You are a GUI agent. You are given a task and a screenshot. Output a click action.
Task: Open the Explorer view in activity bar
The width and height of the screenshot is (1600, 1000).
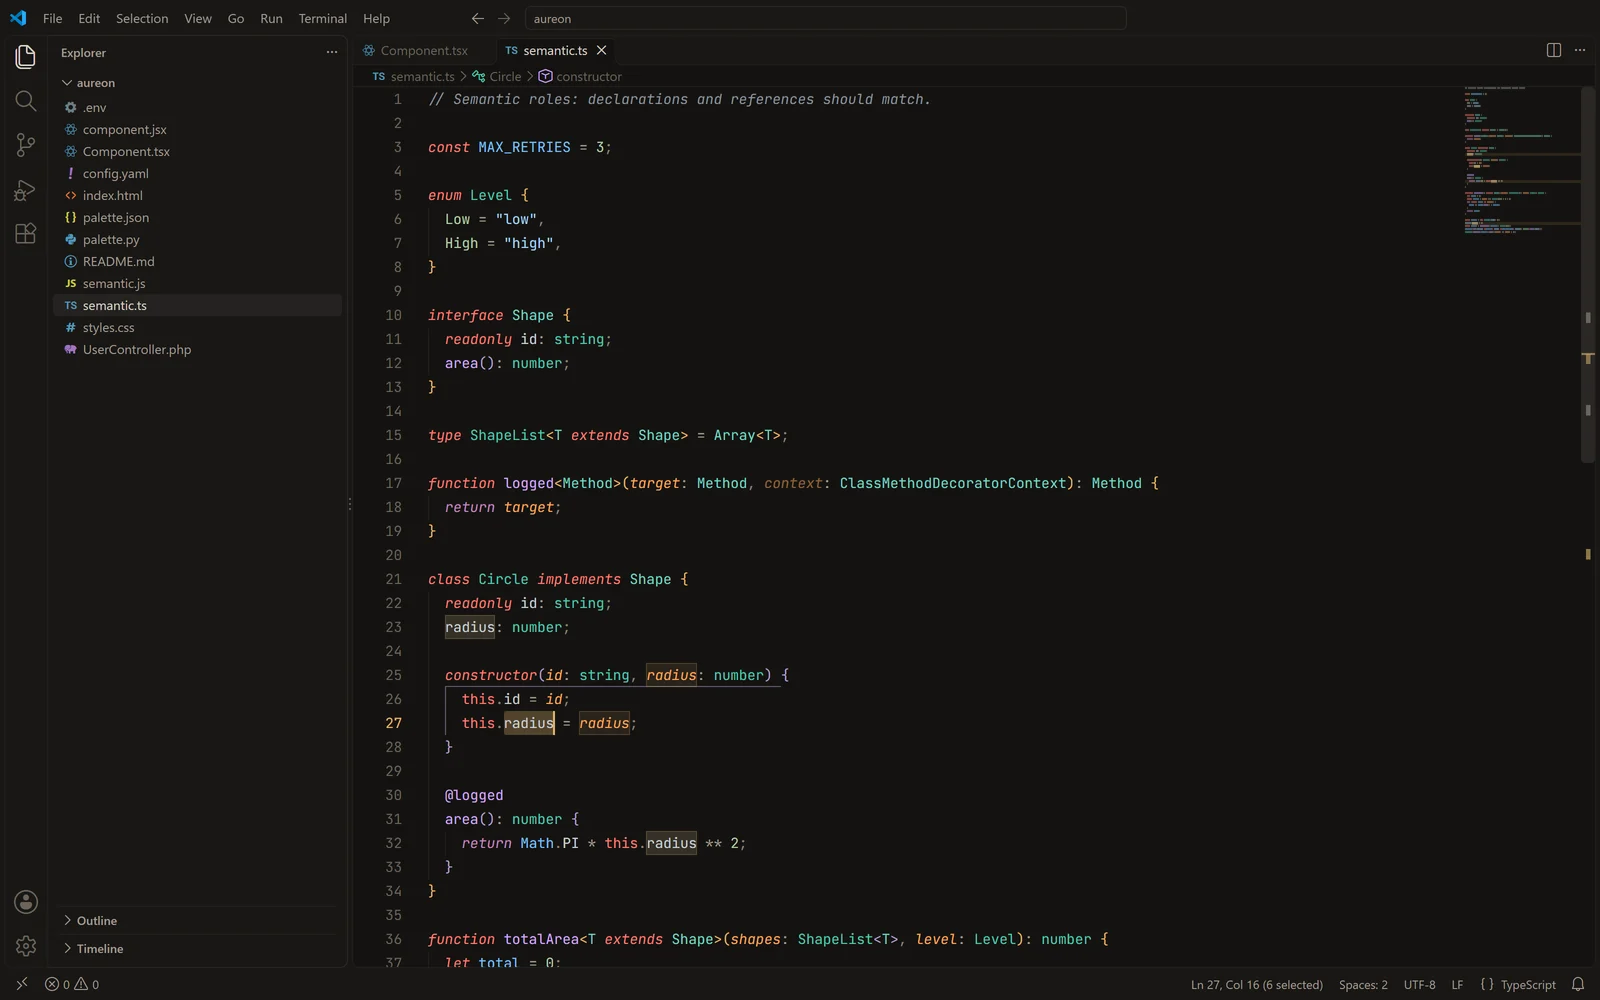click(26, 57)
